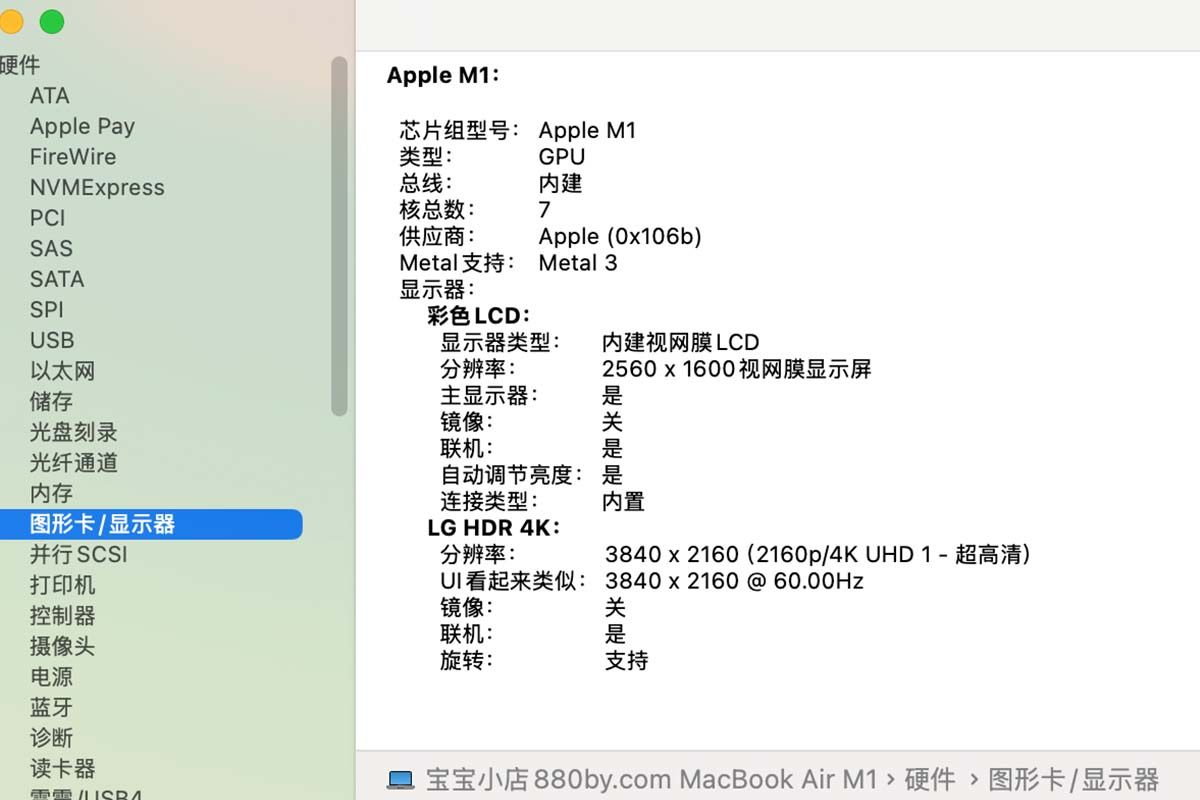The image size is (1200, 800).
Task: Click the 类型 value GPU
Action: 562,157
